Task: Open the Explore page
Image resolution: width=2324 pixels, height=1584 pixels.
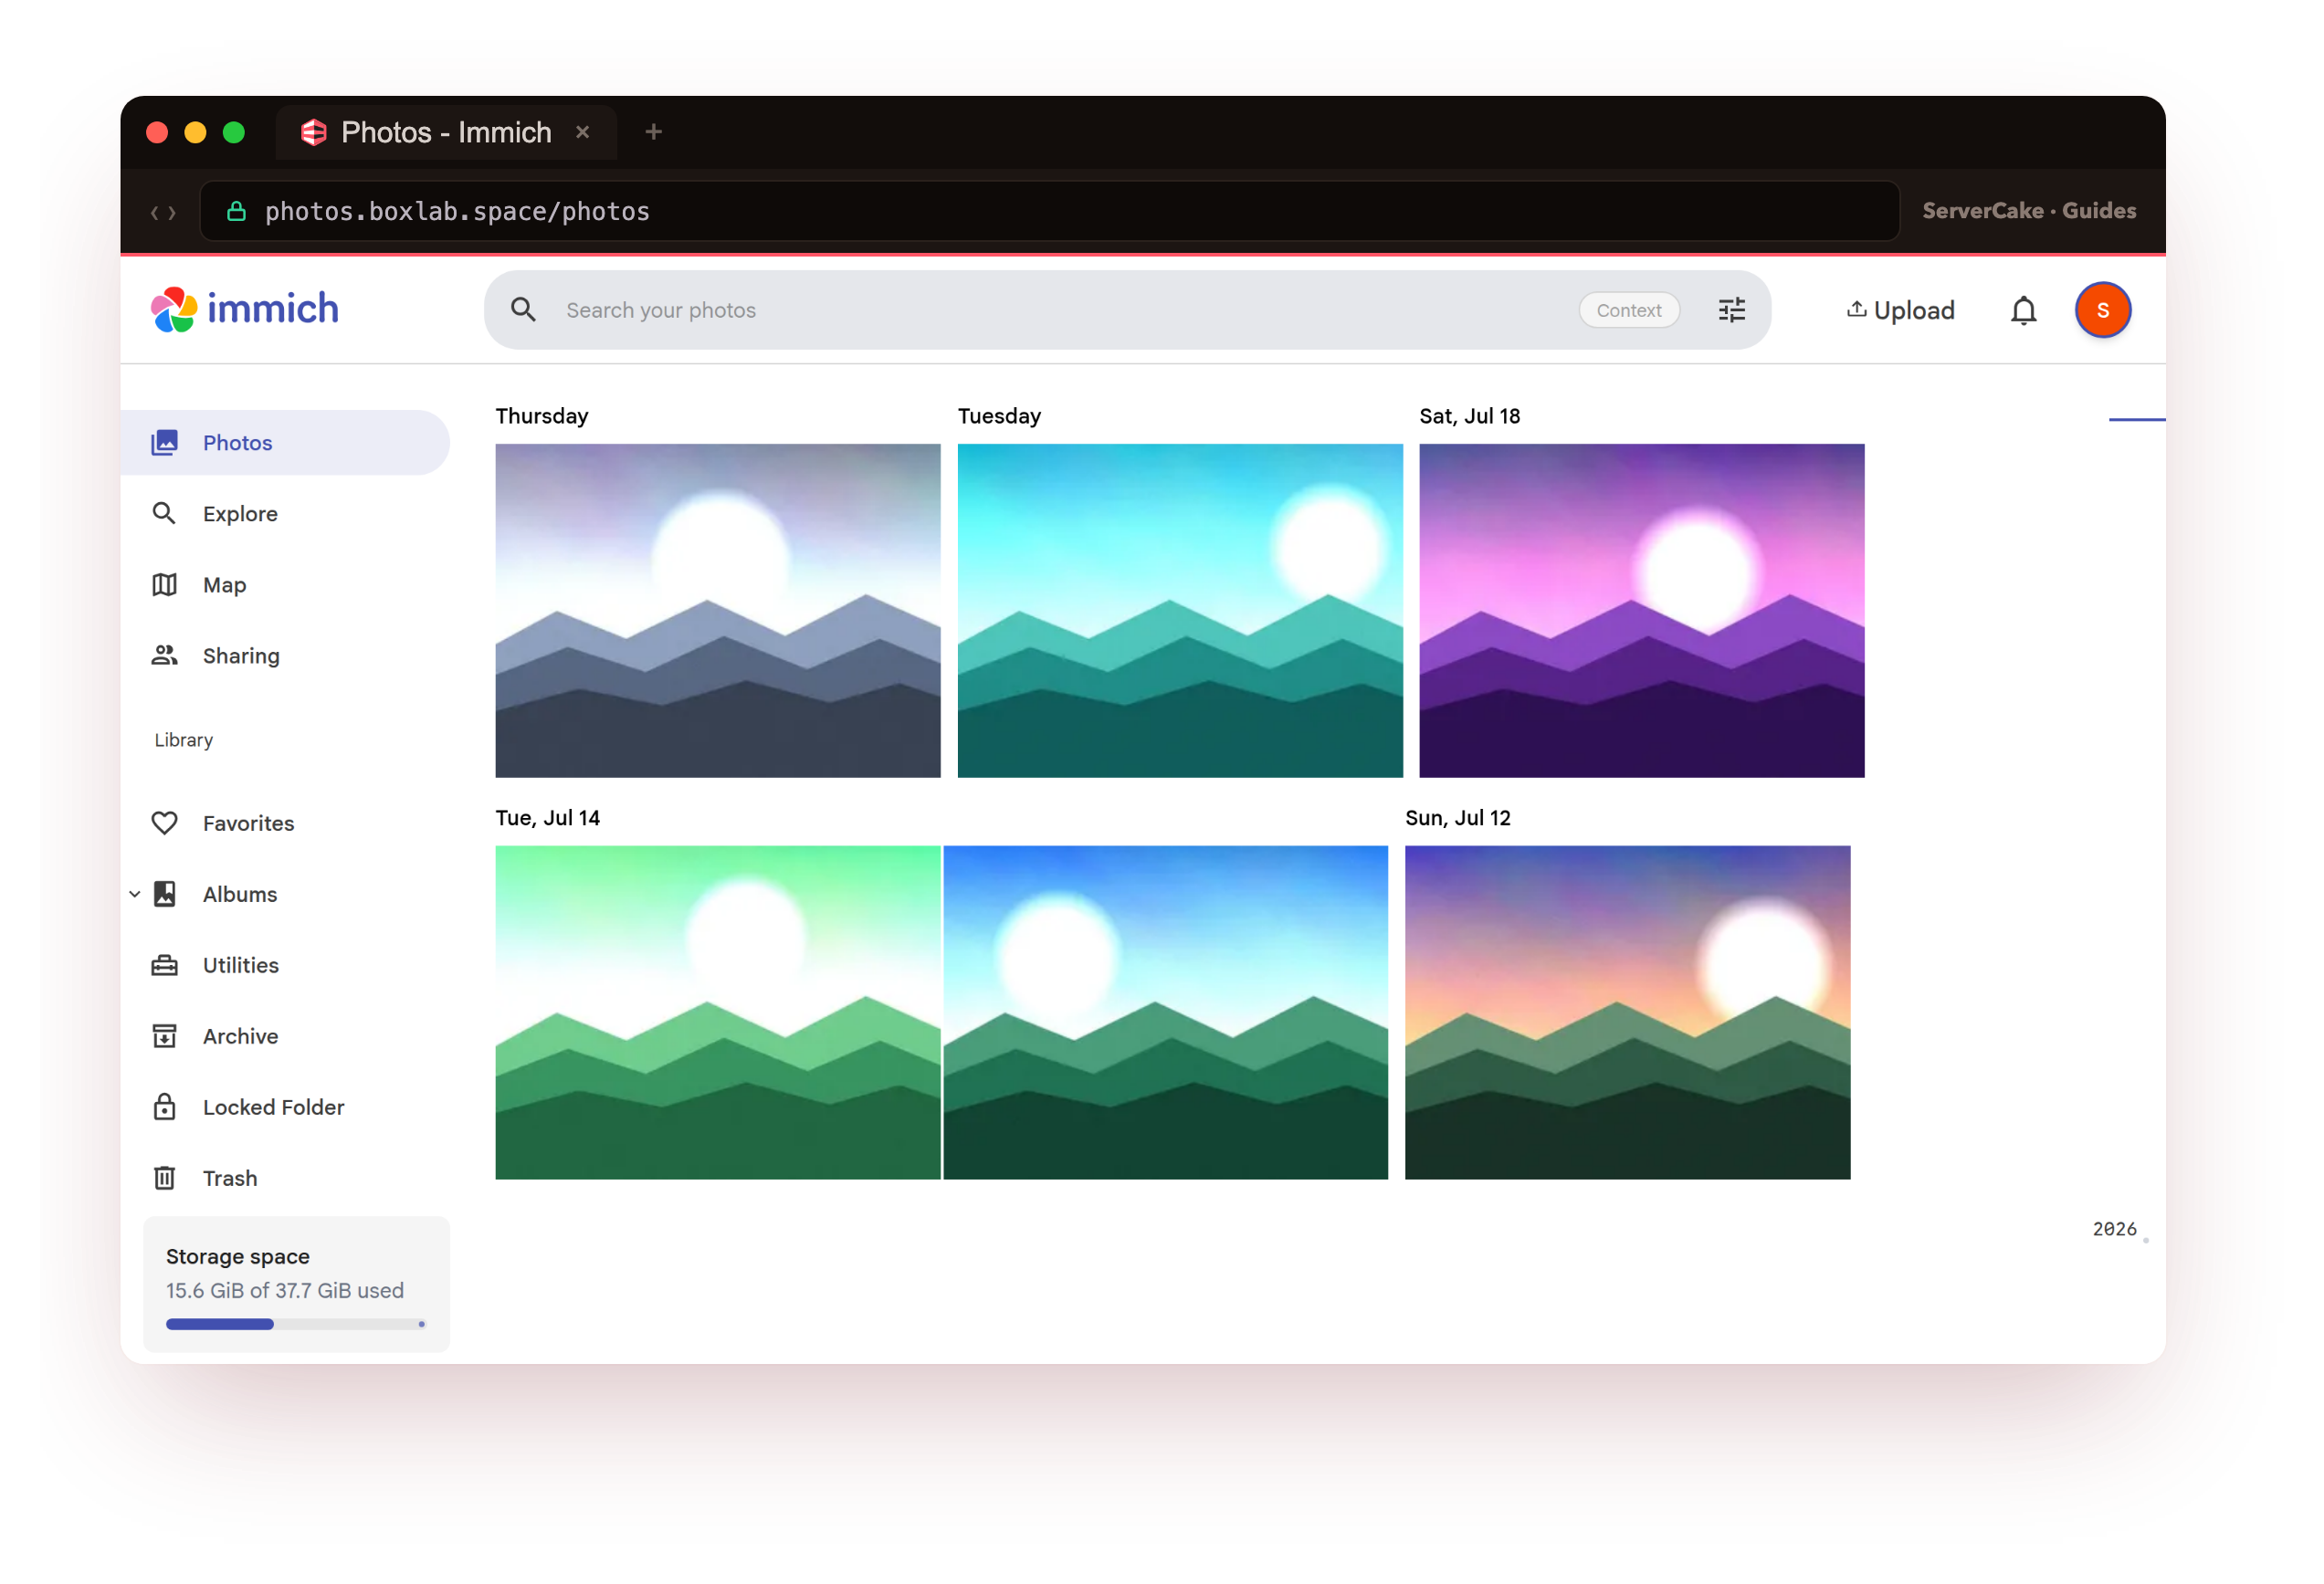Action: 285,514
